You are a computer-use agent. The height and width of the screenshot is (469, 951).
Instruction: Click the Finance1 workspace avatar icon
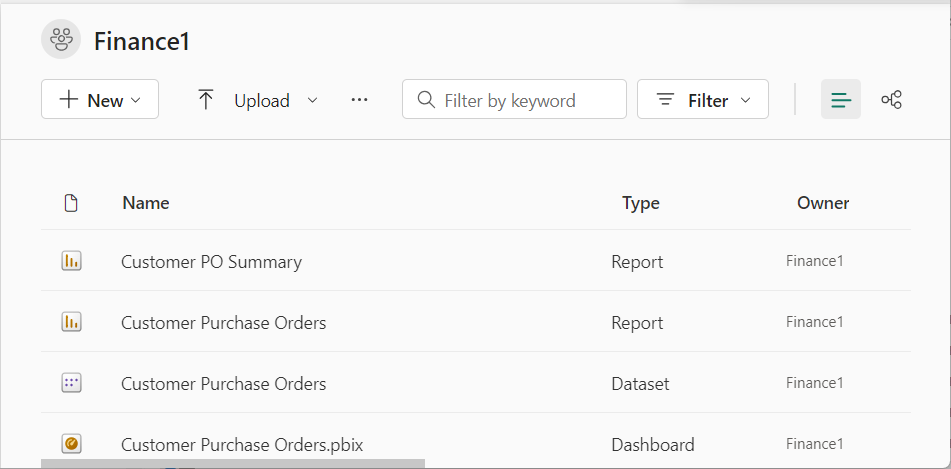[61, 40]
